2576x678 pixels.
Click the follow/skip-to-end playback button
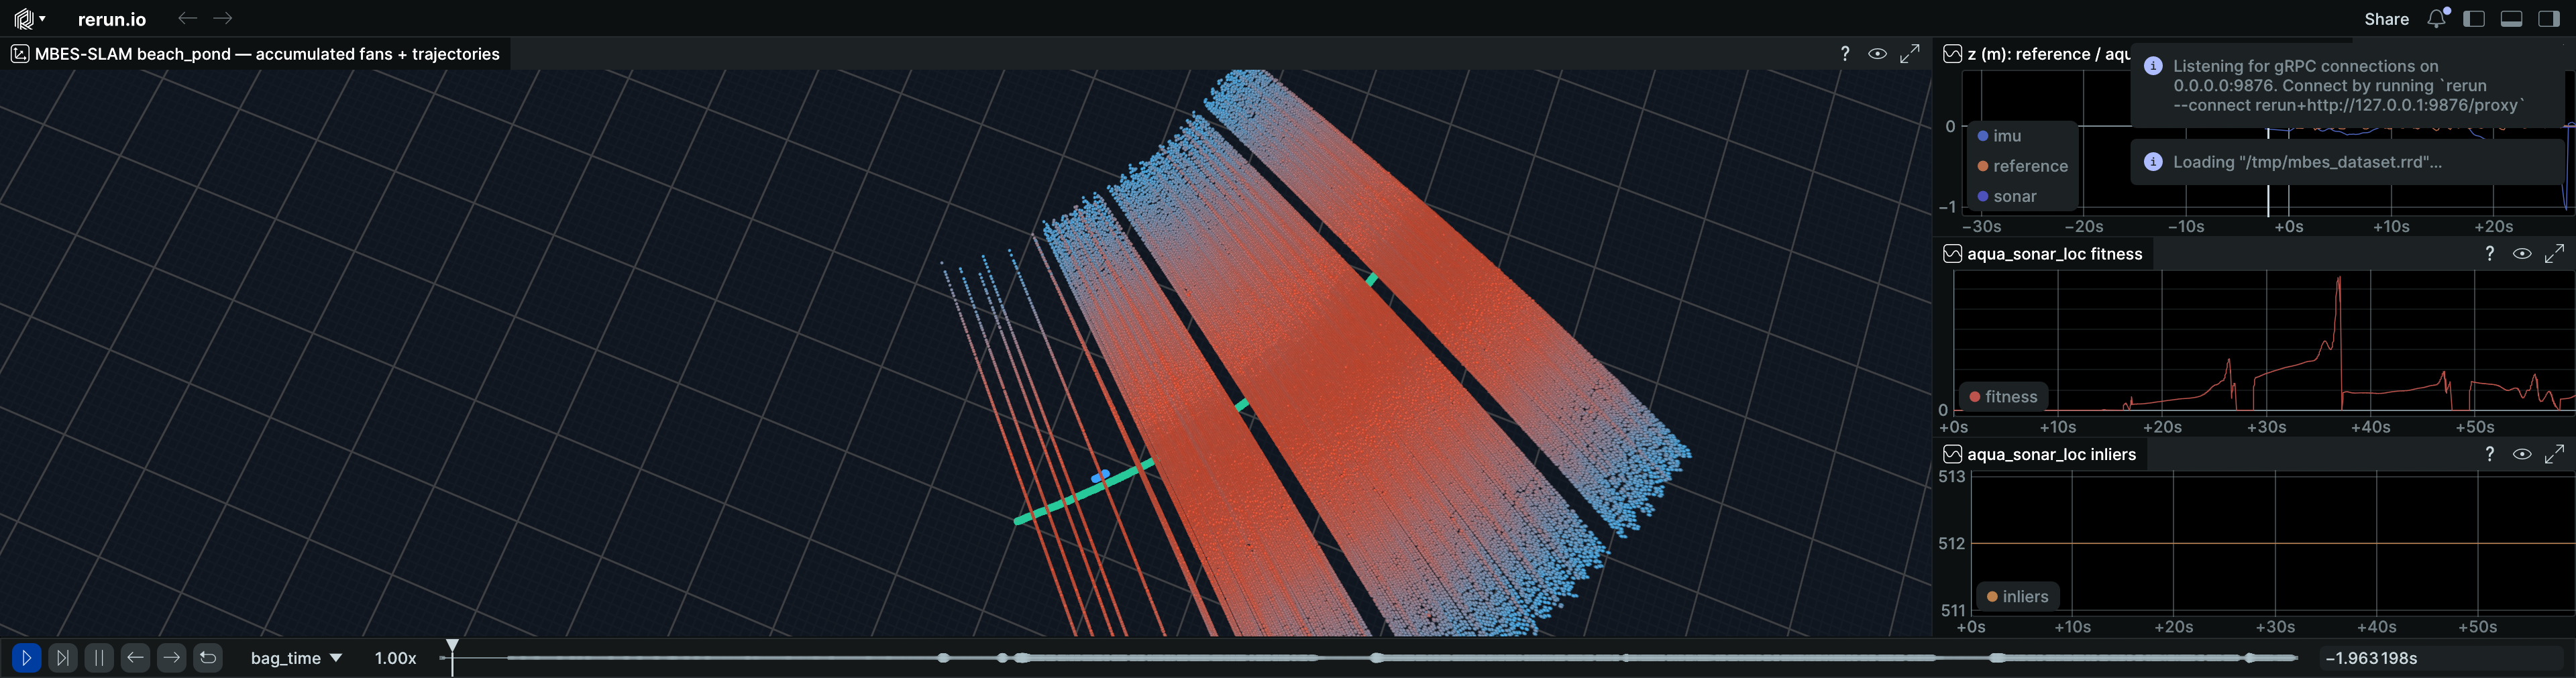(x=63, y=658)
